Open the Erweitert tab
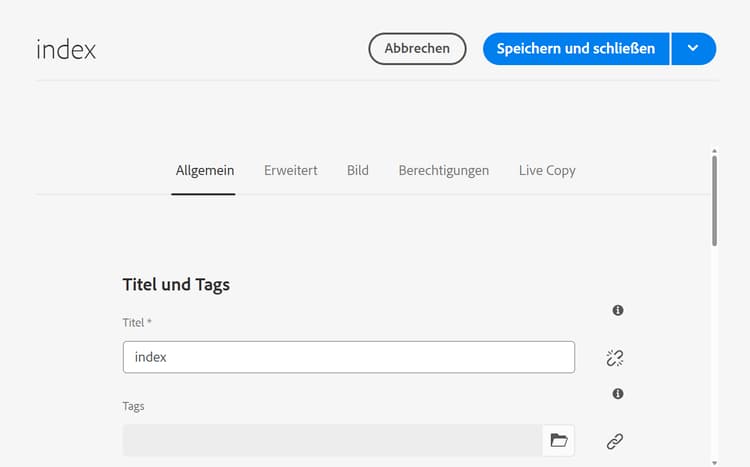The height and width of the screenshot is (467, 750). 290,170
